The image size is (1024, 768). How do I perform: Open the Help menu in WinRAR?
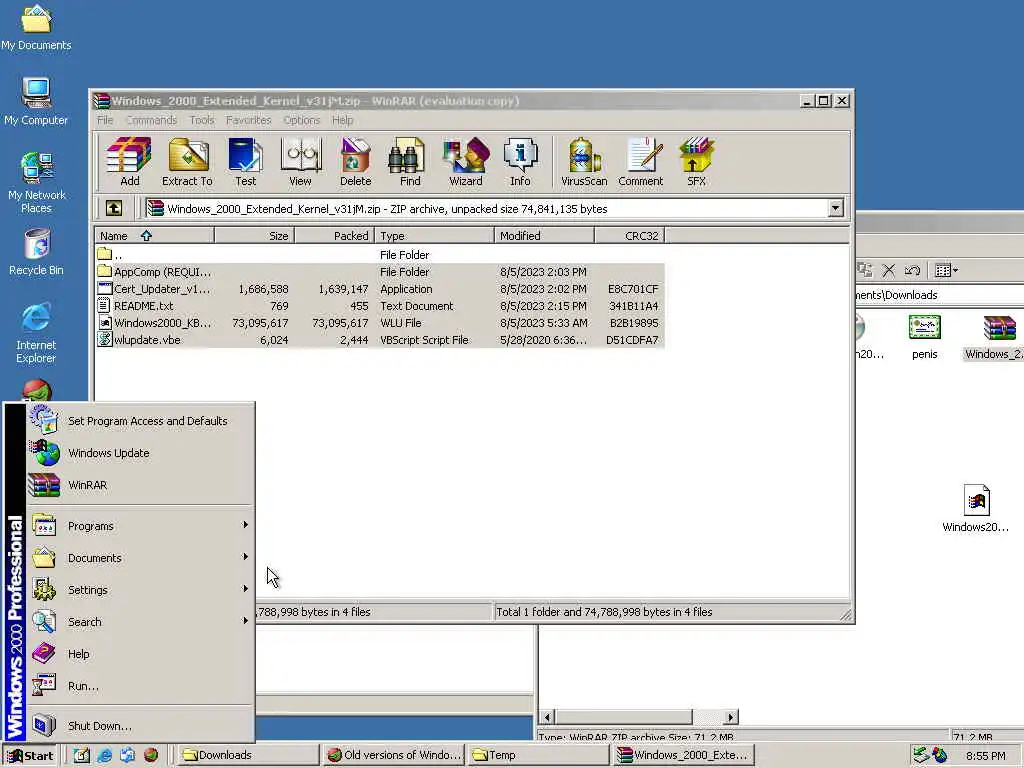(342, 120)
